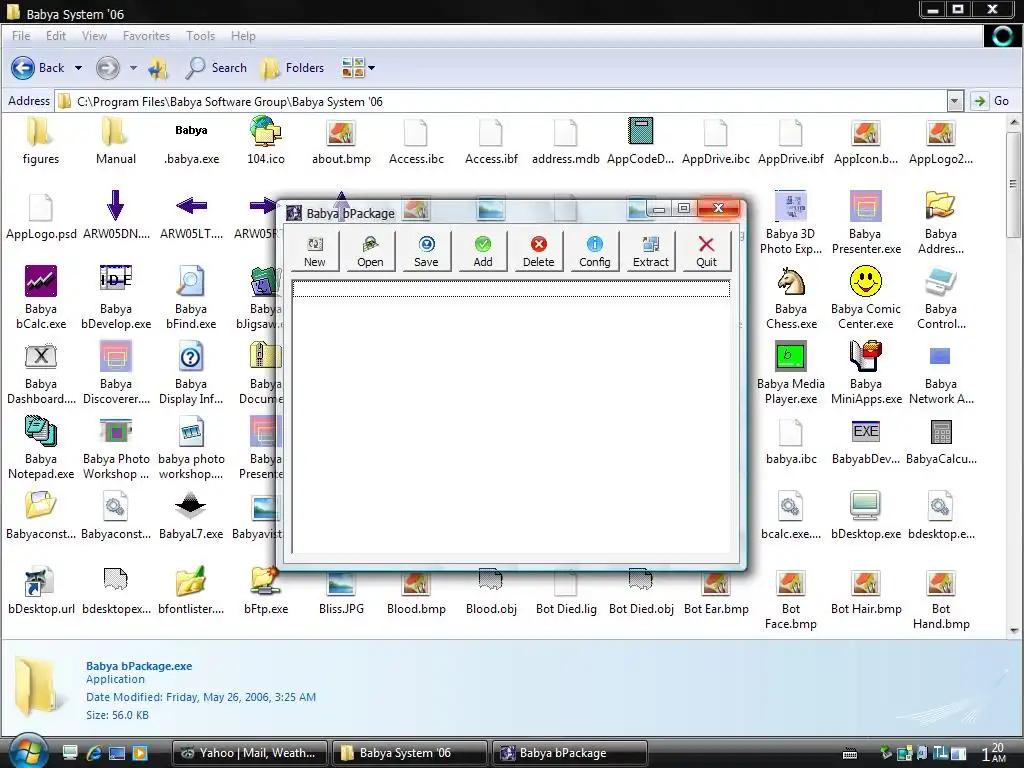The width and height of the screenshot is (1024, 768).
Task: Delete entry using the Delete button
Action: (539, 251)
